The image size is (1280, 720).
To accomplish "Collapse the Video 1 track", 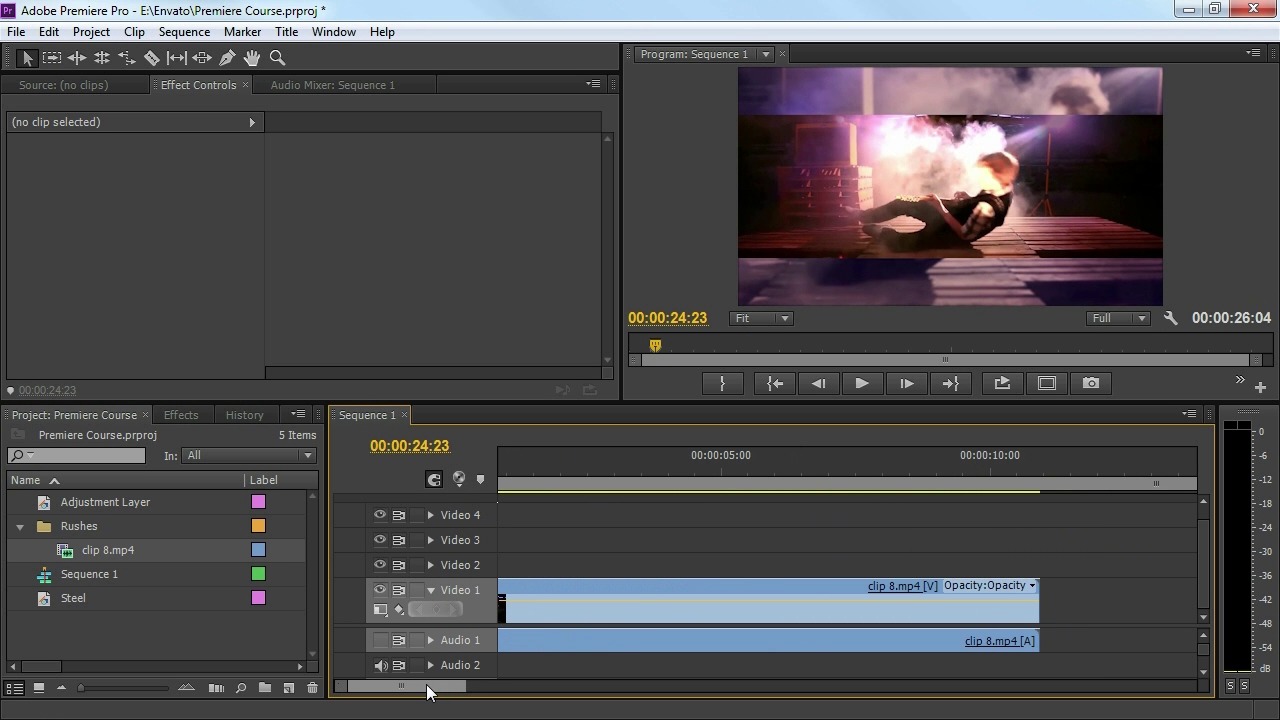I will click(x=431, y=590).
